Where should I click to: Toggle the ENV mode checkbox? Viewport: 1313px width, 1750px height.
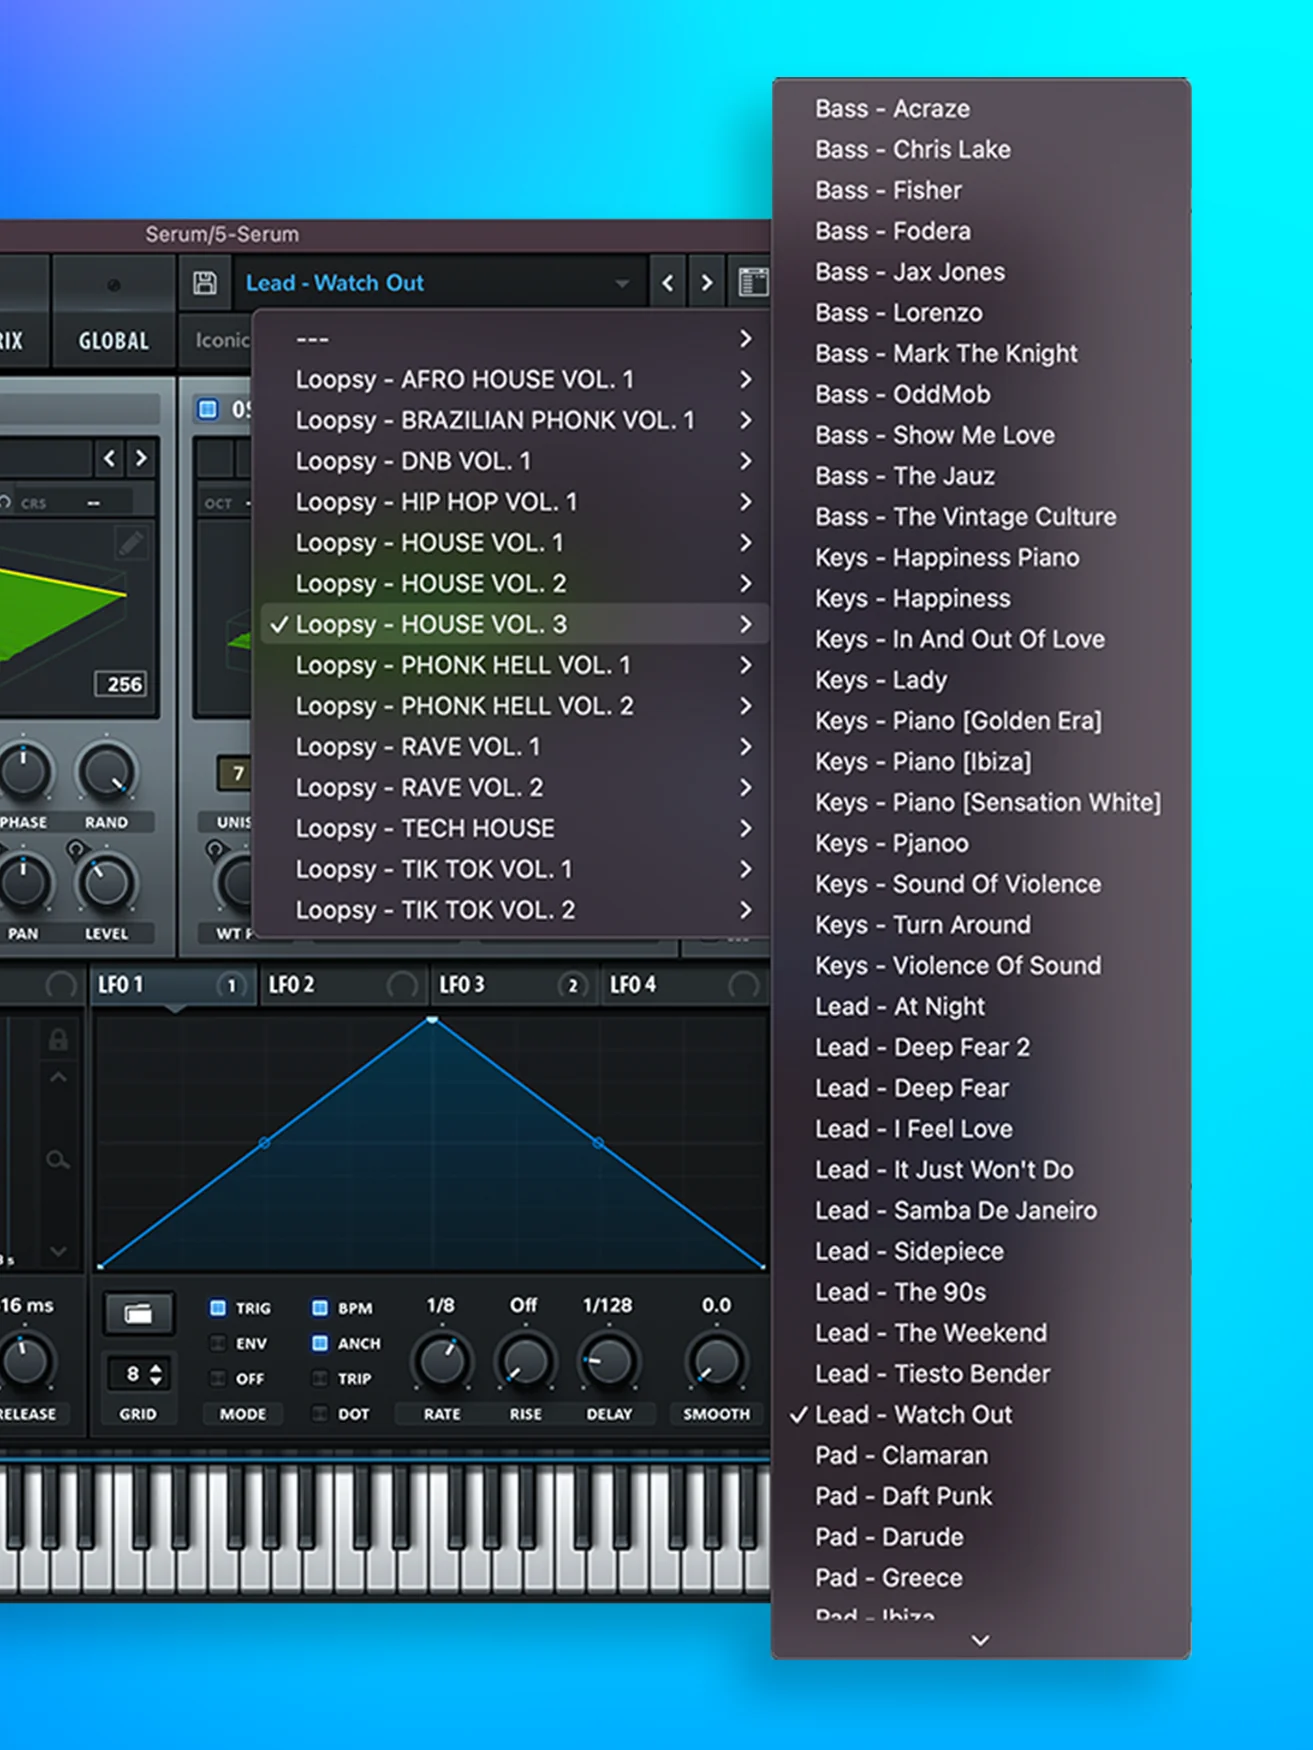coord(217,1343)
